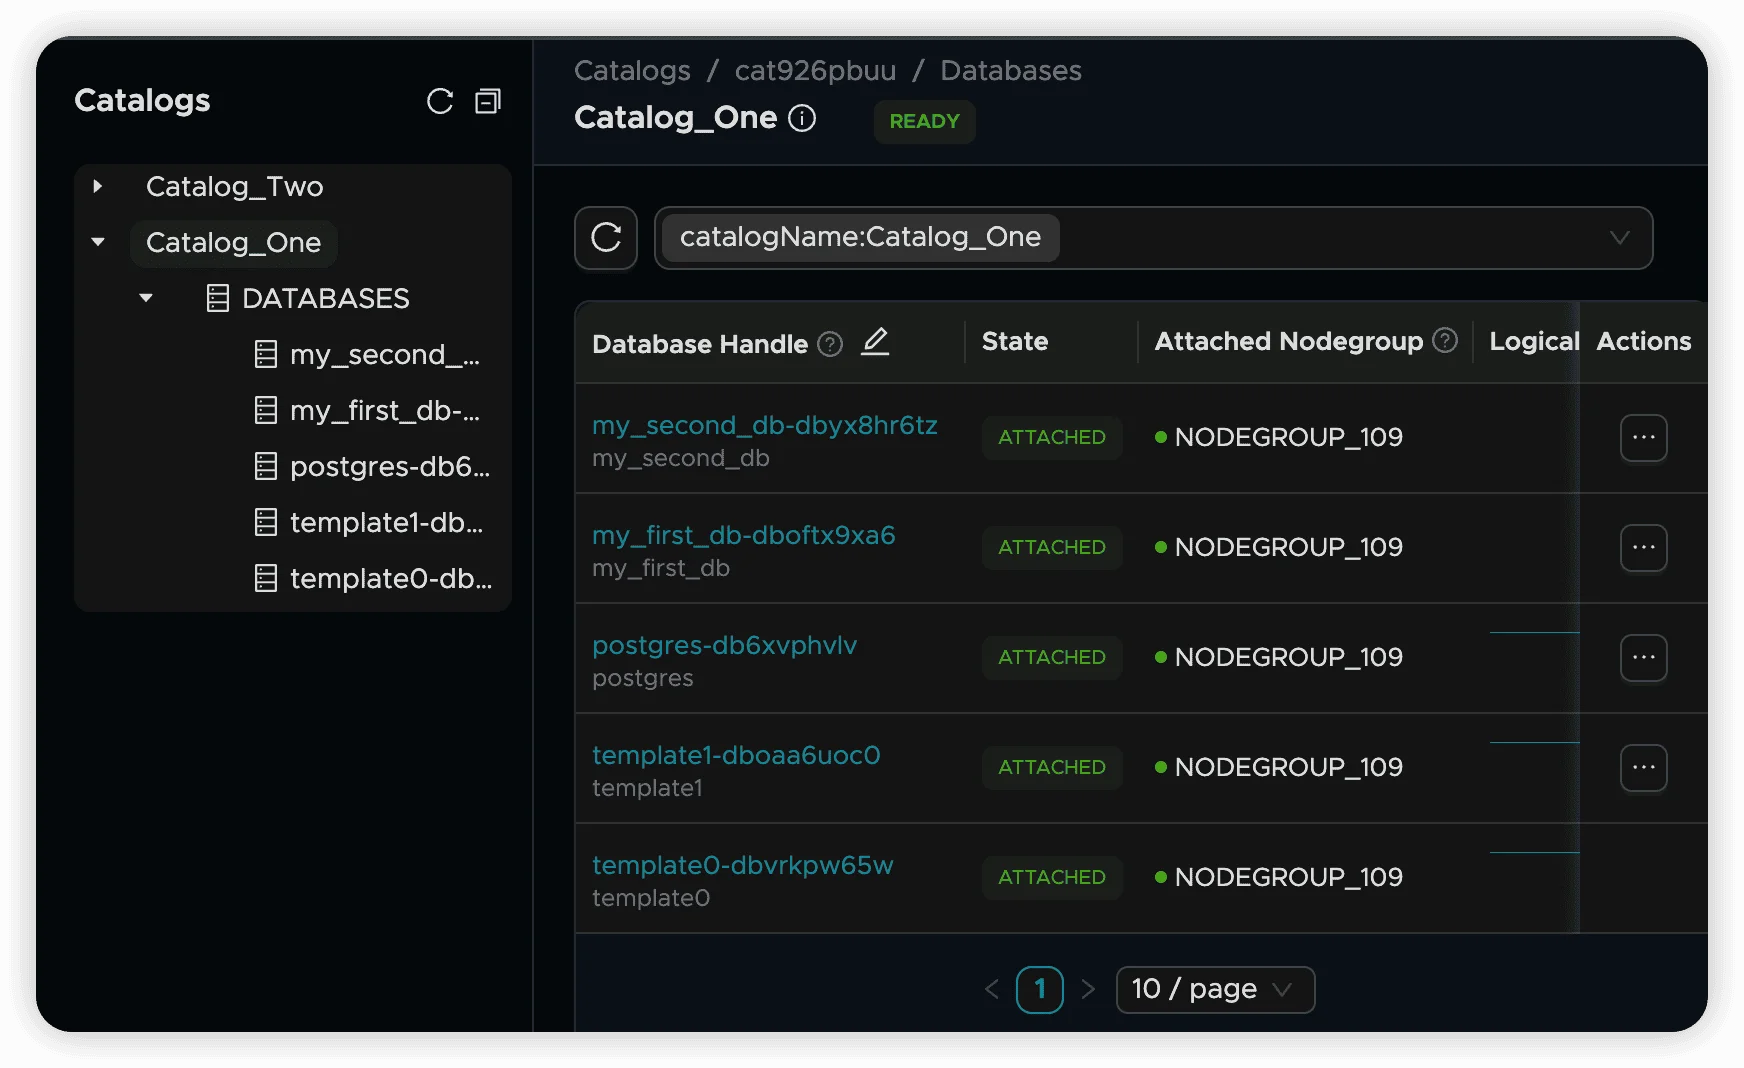The width and height of the screenshot is (1744, 1068).
Task: Expand the Catalog_Two tree node
Action: [97, 186]
